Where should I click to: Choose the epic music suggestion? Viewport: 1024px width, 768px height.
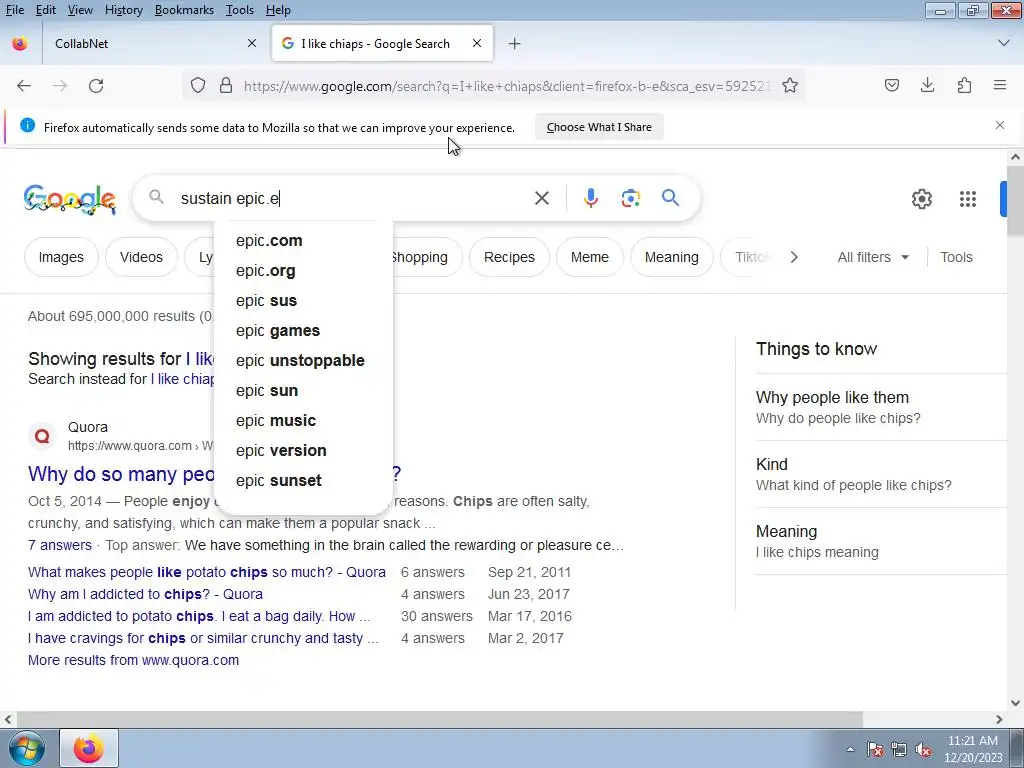pyautogui.click(x=304, y=421)
